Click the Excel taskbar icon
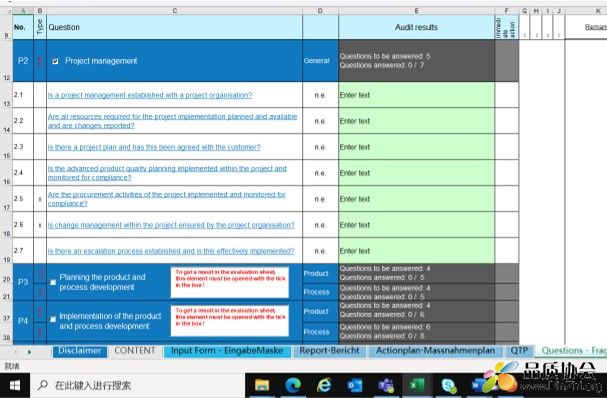This screenshot has width=607, height=398. click(417, 385)
